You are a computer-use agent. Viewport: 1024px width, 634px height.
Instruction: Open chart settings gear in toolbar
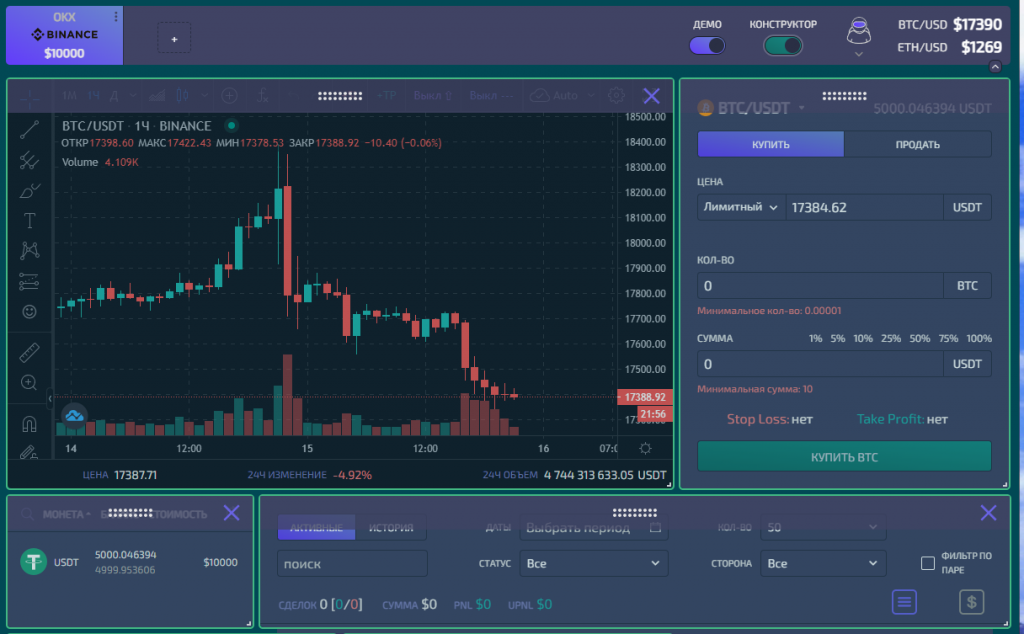pyautogui.click(x=616, y=96)
